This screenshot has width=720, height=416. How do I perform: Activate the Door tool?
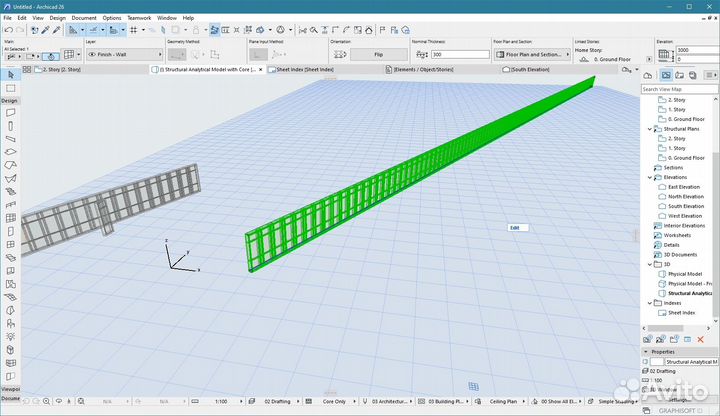[x=11, y=231]
